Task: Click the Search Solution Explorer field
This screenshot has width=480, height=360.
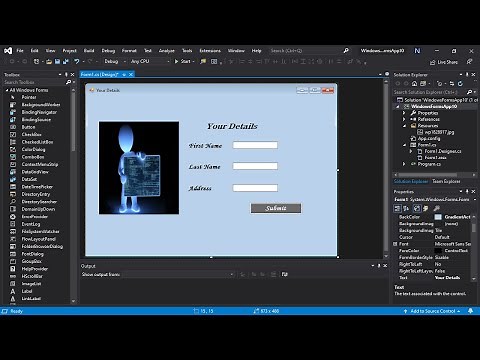Action: click(430, 92)
